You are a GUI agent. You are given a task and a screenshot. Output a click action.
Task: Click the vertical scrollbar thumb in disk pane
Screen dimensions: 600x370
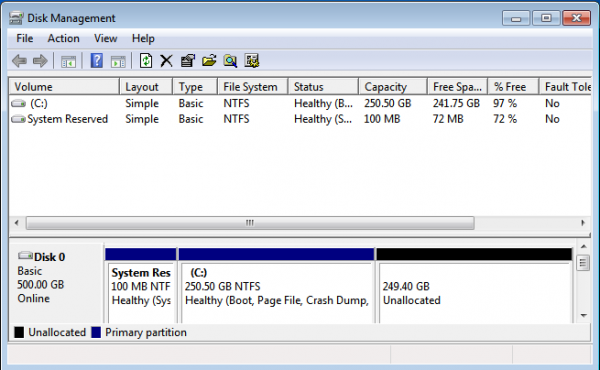click(583, 263)
